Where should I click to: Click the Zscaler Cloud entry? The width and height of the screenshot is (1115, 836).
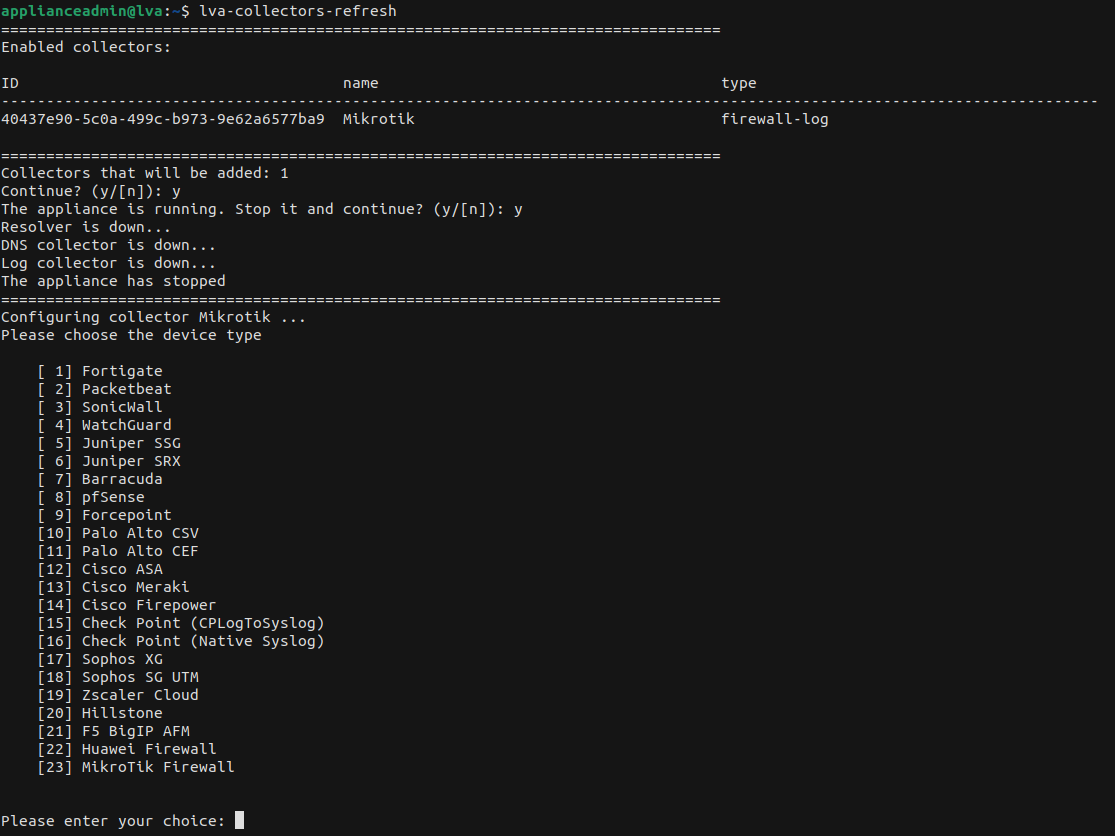(140, 695)
